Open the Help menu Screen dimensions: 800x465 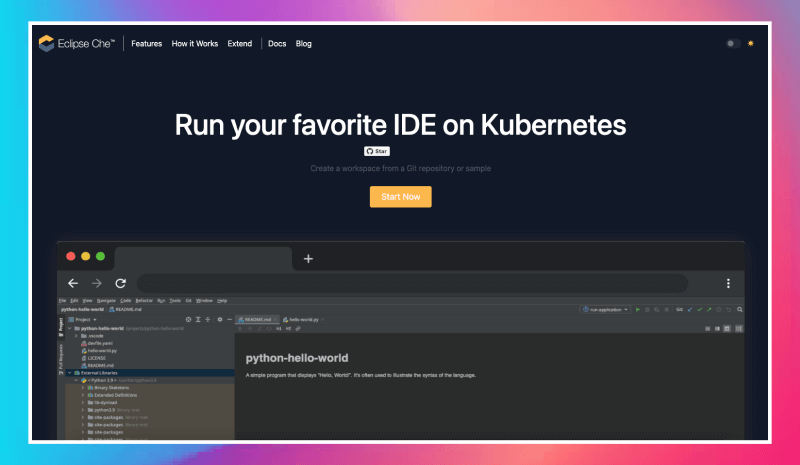pyautogui.click(x=222, y=301)
